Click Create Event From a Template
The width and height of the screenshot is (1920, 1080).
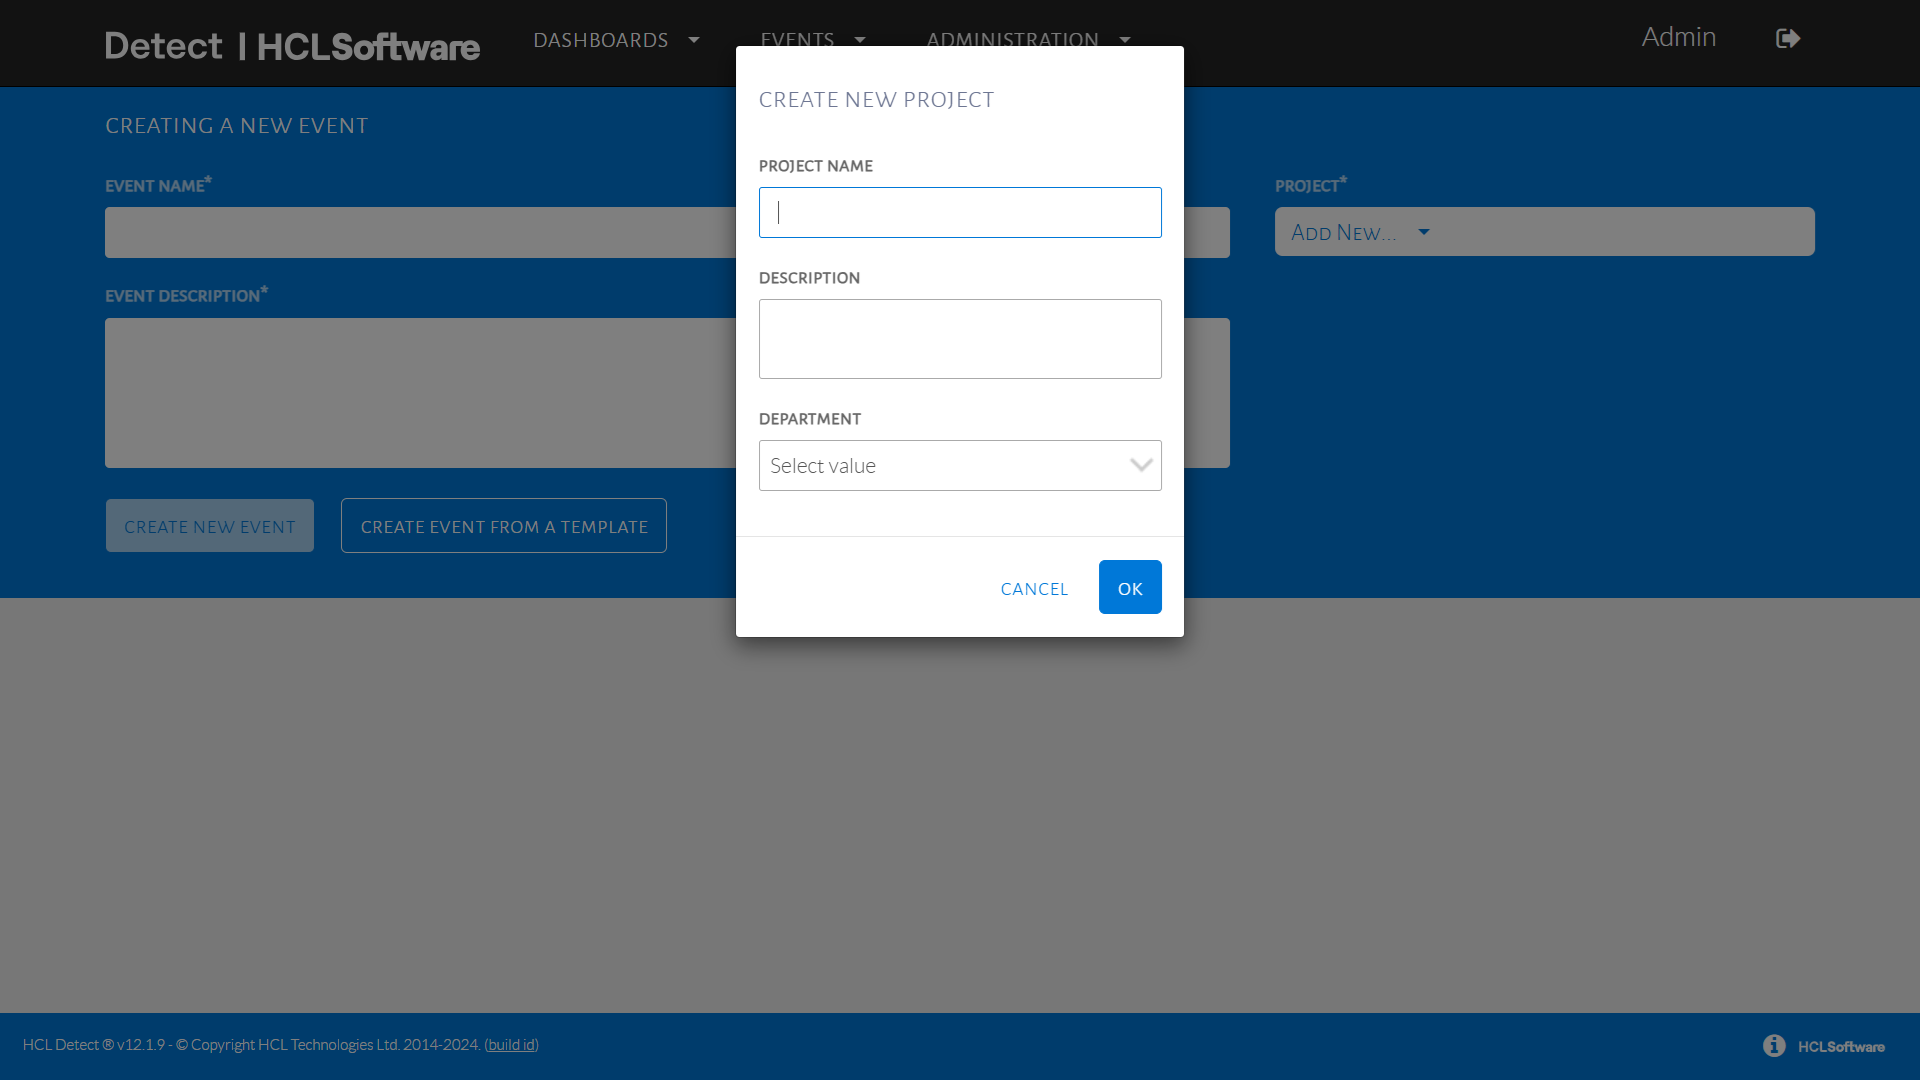pyautogui.click(x=504, y=526)
